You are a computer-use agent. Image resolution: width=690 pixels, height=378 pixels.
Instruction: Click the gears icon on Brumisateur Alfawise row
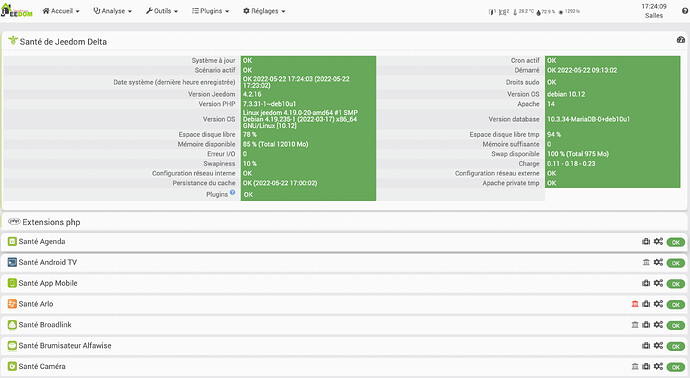coord(658,345)
